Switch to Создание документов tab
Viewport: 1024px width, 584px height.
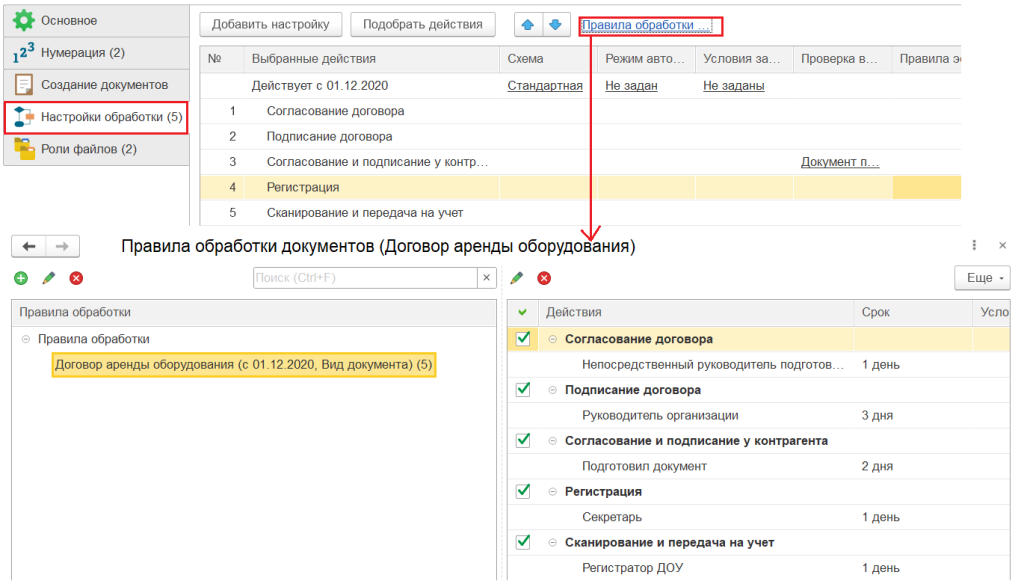pyautogui.click(x=97, y=85)
